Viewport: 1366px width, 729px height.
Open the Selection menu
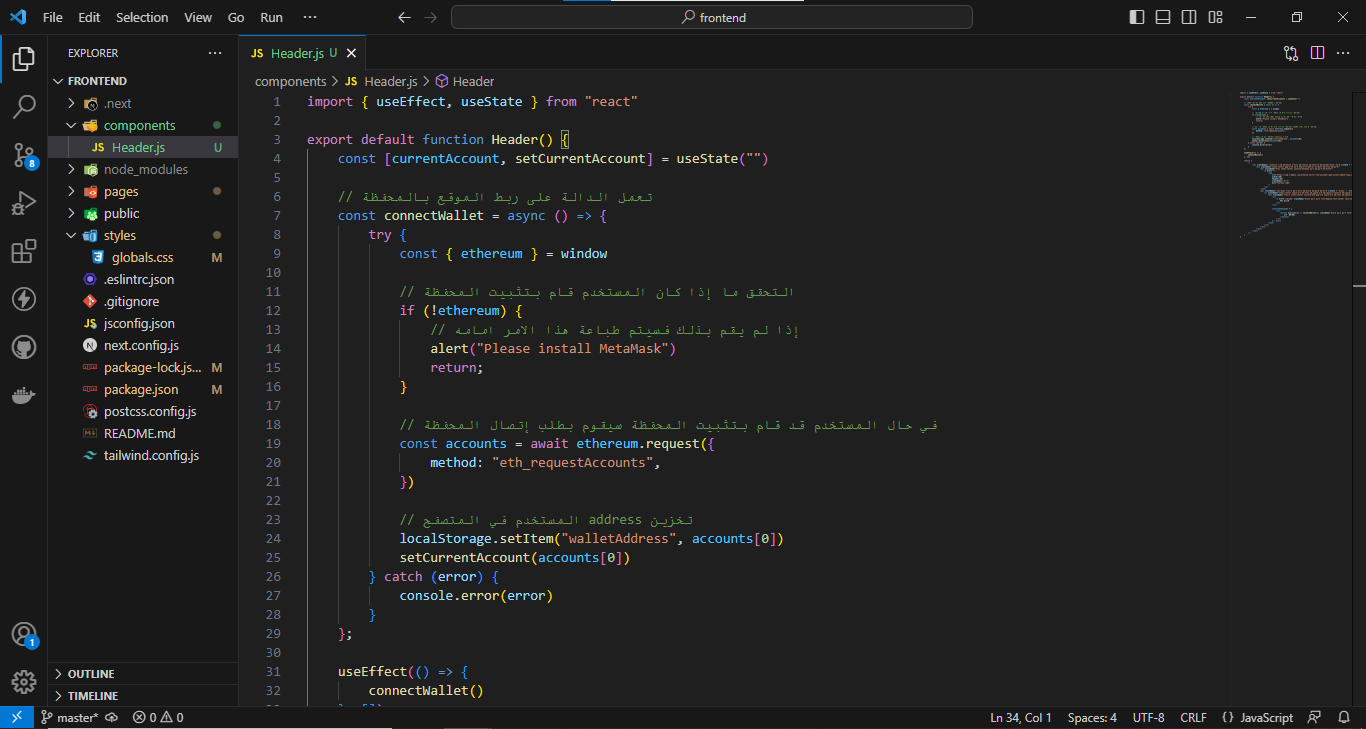[142, 17]
